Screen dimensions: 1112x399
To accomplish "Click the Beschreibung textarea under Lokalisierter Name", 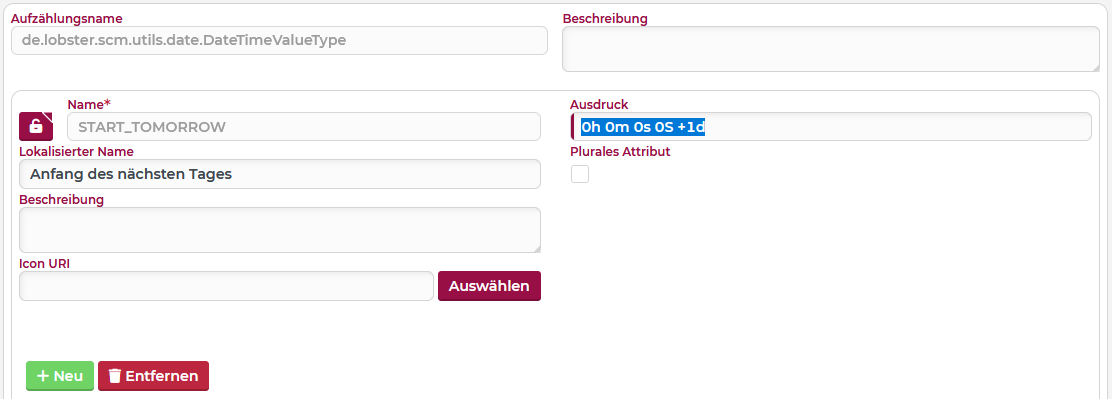I will coord(279,230).
